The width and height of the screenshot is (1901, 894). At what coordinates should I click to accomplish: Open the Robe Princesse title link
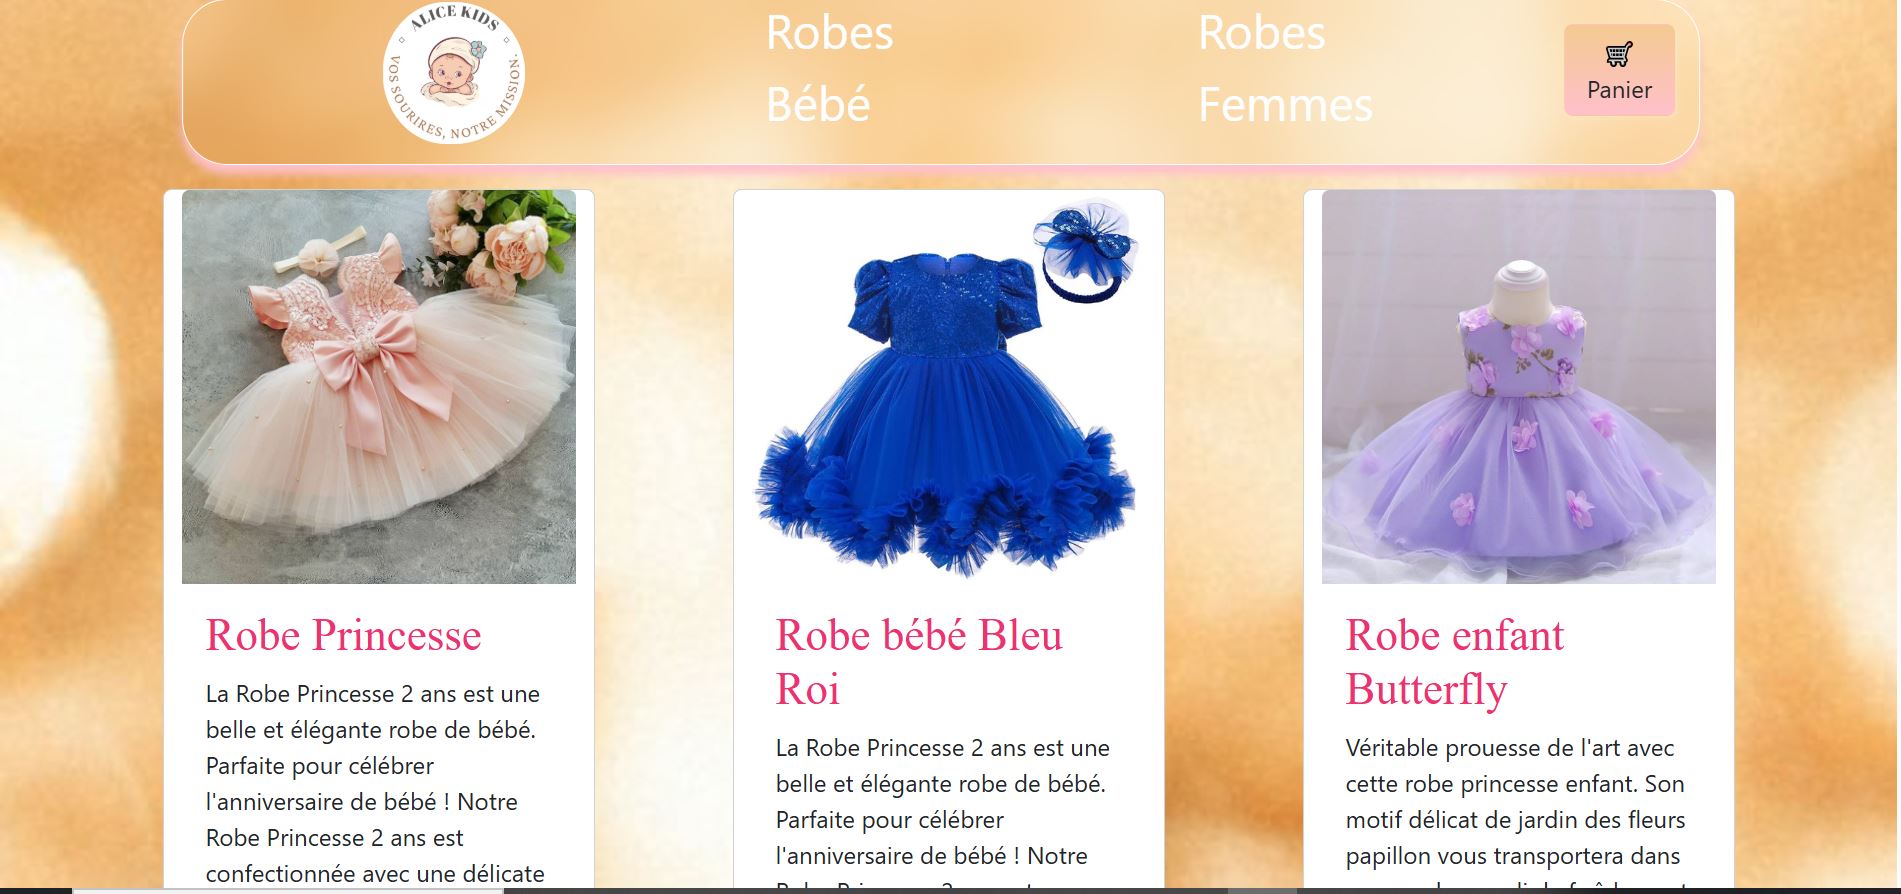pos(343,635)
